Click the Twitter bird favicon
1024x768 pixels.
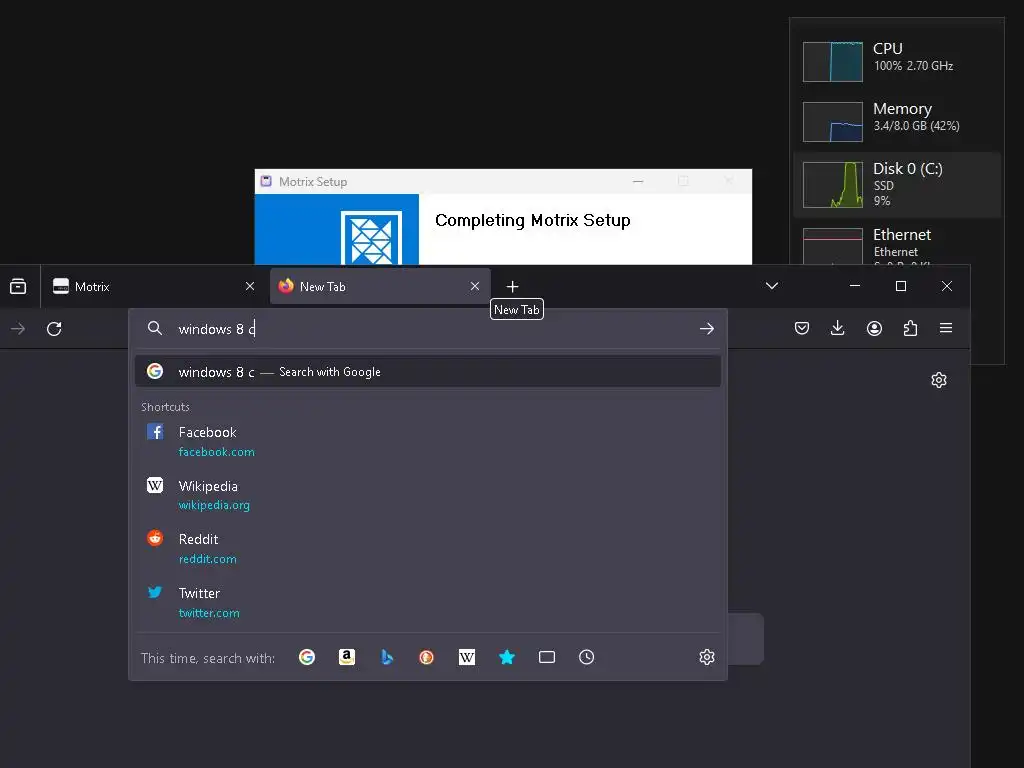click(x=155, y=592)
